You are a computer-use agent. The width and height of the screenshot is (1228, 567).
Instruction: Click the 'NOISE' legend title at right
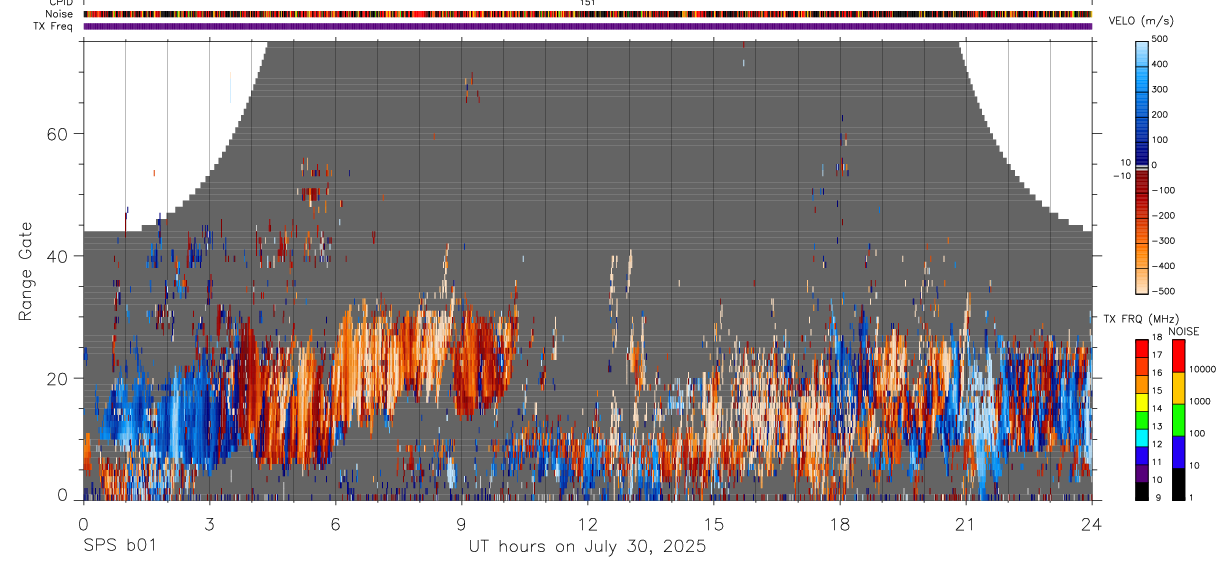(x=1183, y=331)
